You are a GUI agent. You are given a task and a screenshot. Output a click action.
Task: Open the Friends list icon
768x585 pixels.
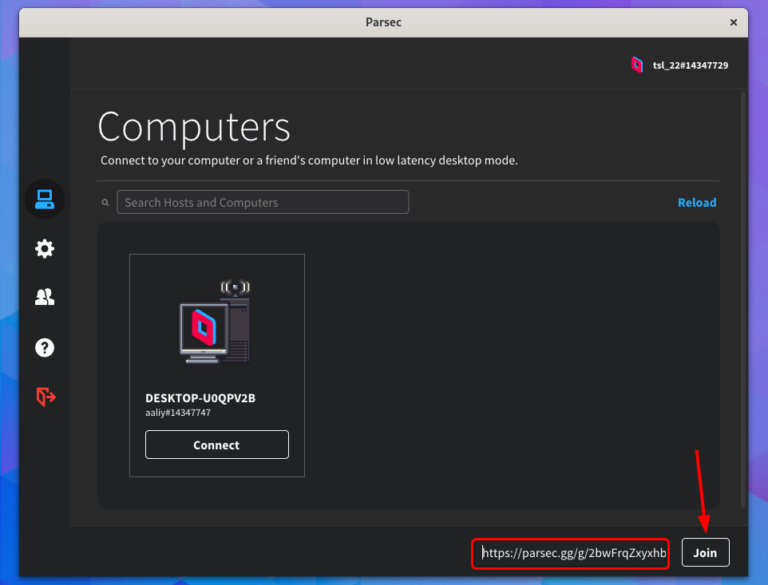pos(44,297)
